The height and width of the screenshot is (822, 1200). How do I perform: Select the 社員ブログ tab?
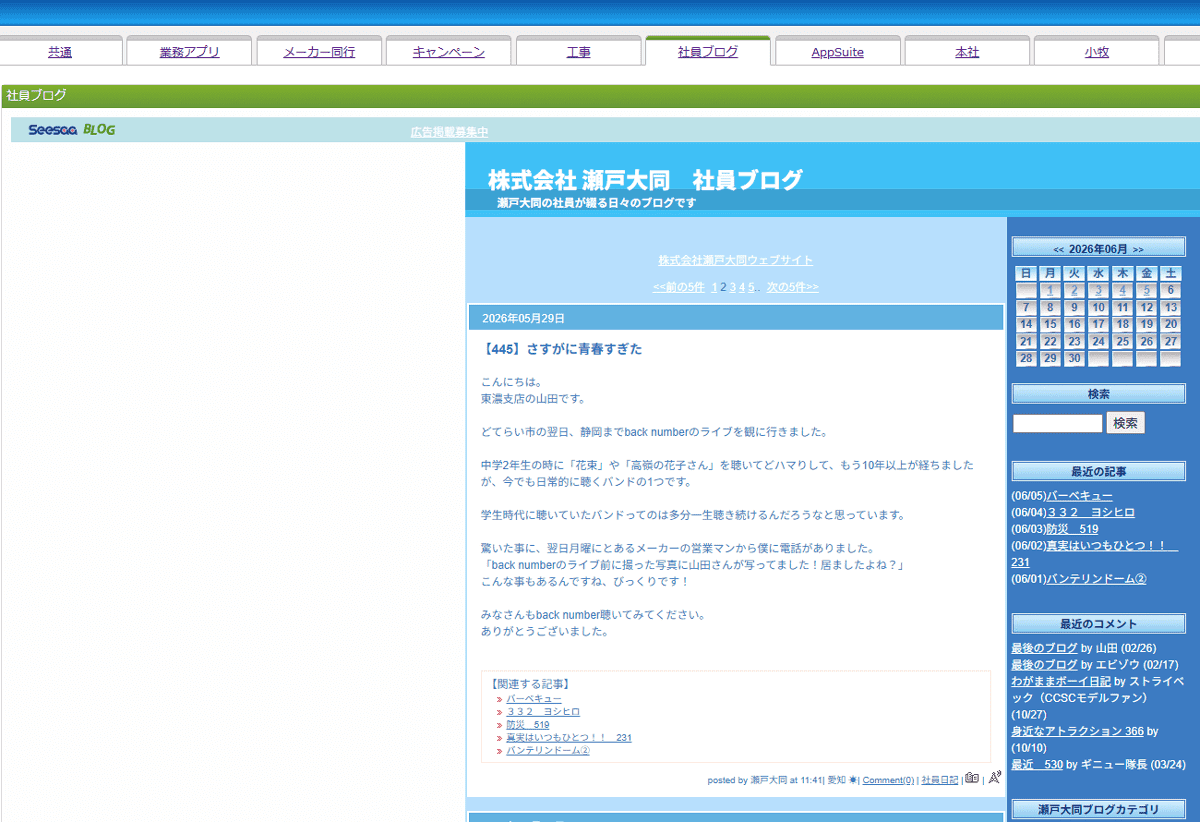[708, 51]
